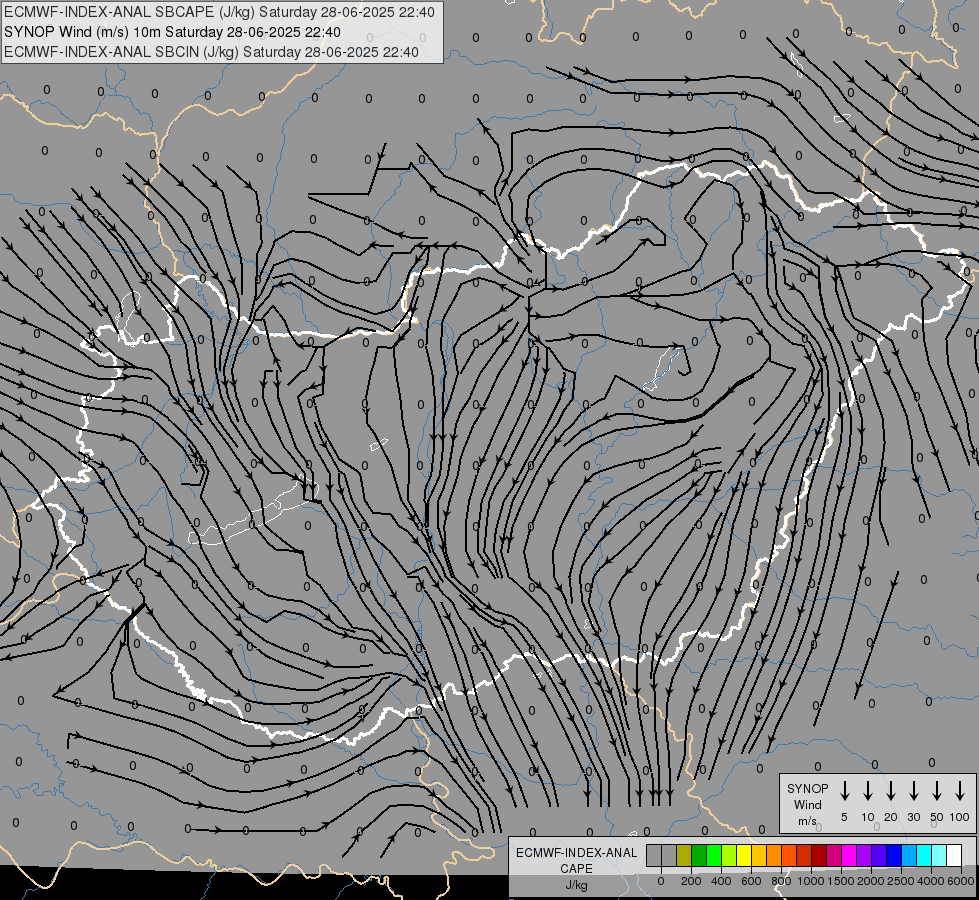
Task: Click the 50 m/s wind arrow in legend
Action: pyautogui.click(x=937, y=791)
